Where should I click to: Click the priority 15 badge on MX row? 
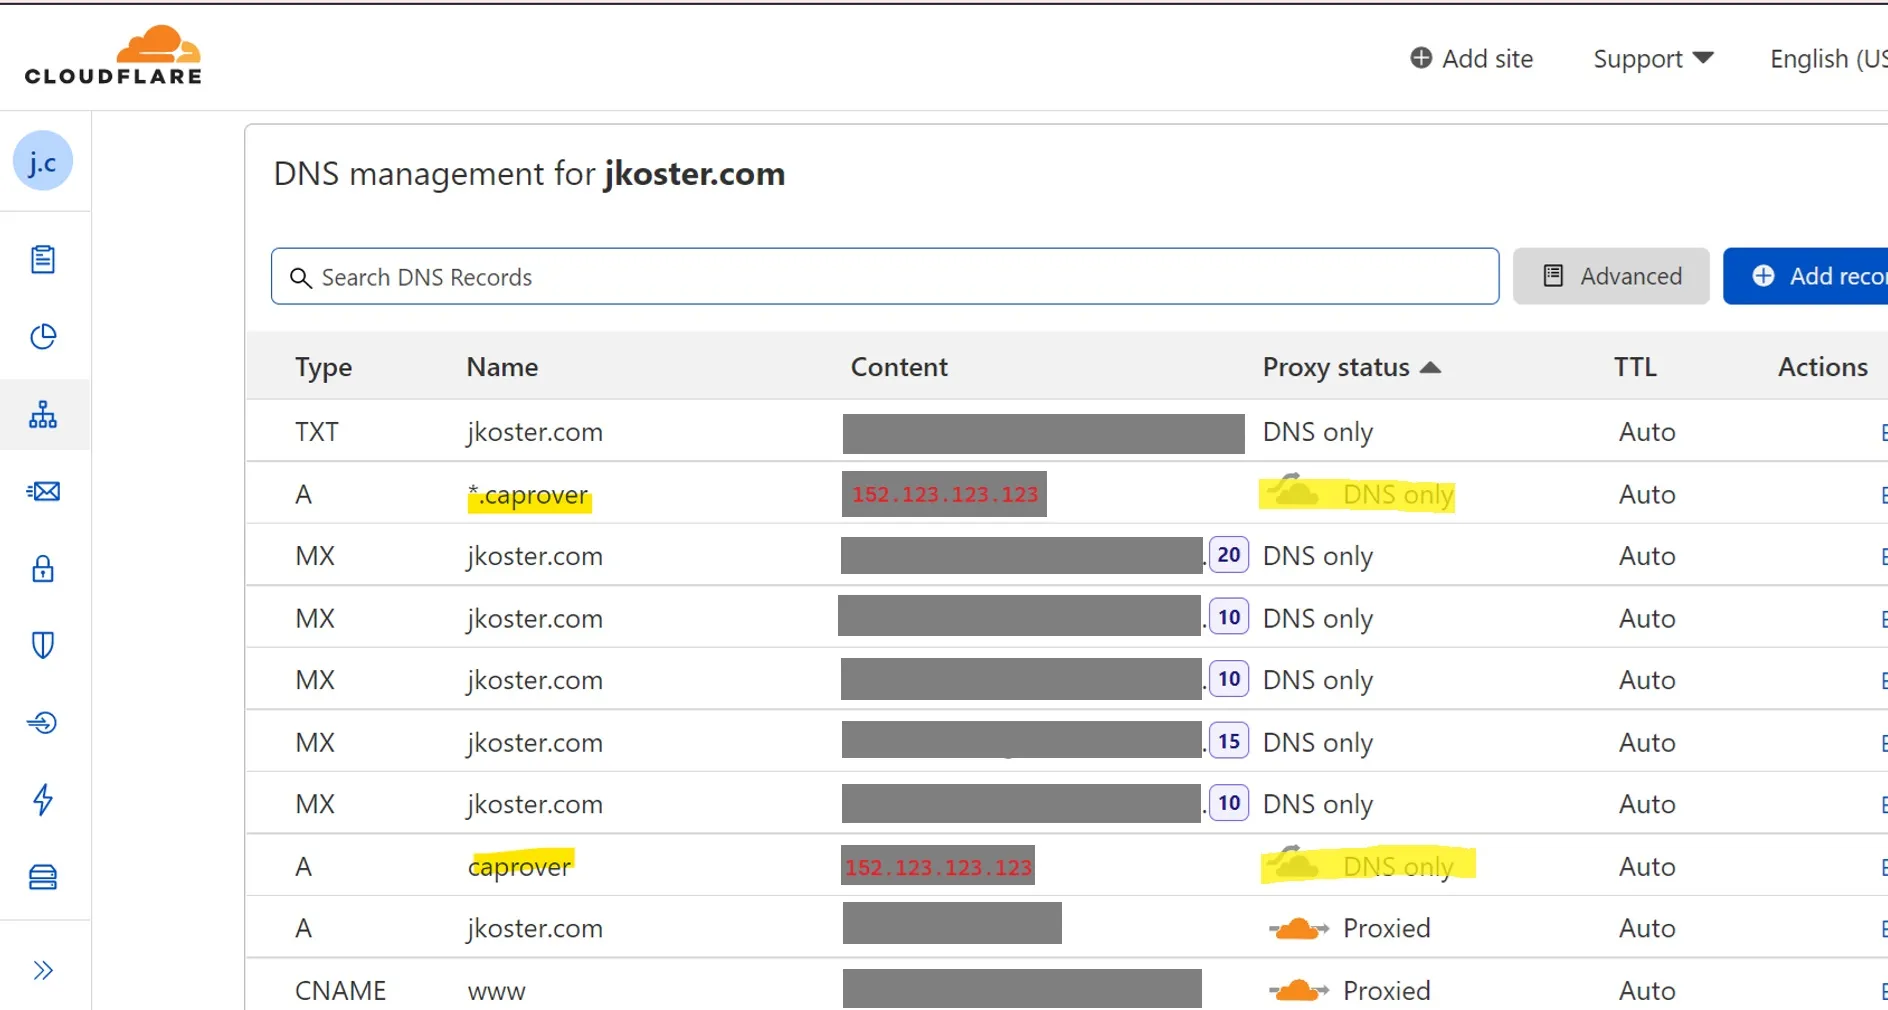(x=1229, y=741)
